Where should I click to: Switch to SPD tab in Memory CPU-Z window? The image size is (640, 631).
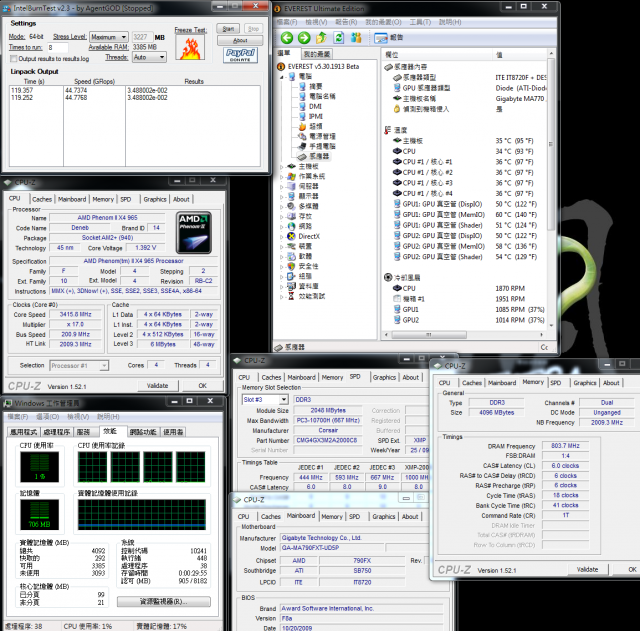pos(556,383)
